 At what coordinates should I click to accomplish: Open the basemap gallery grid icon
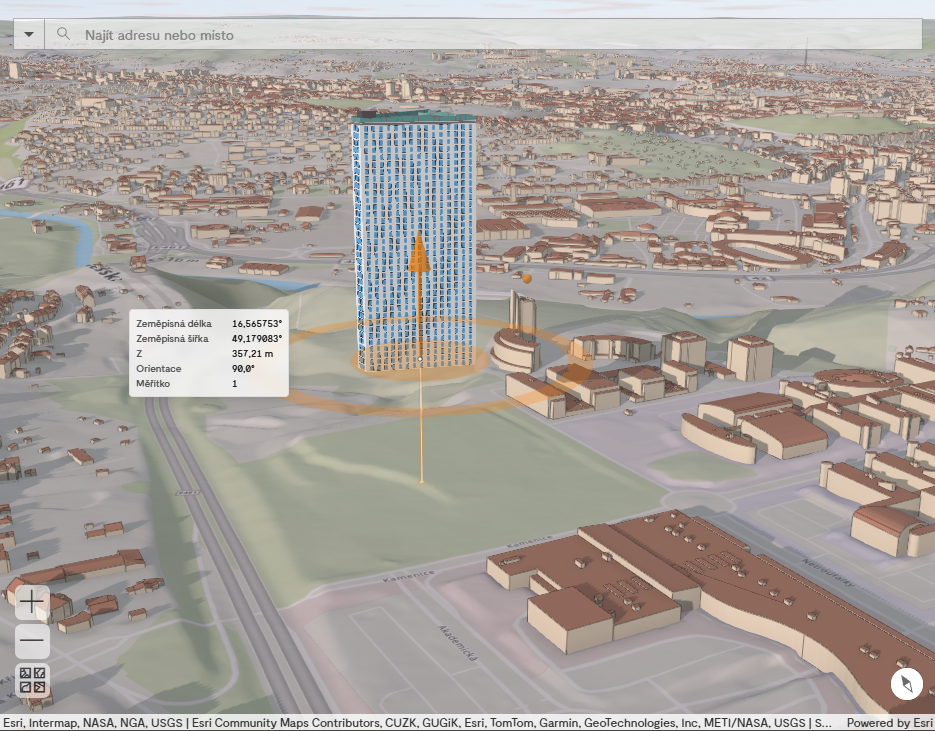32,680
